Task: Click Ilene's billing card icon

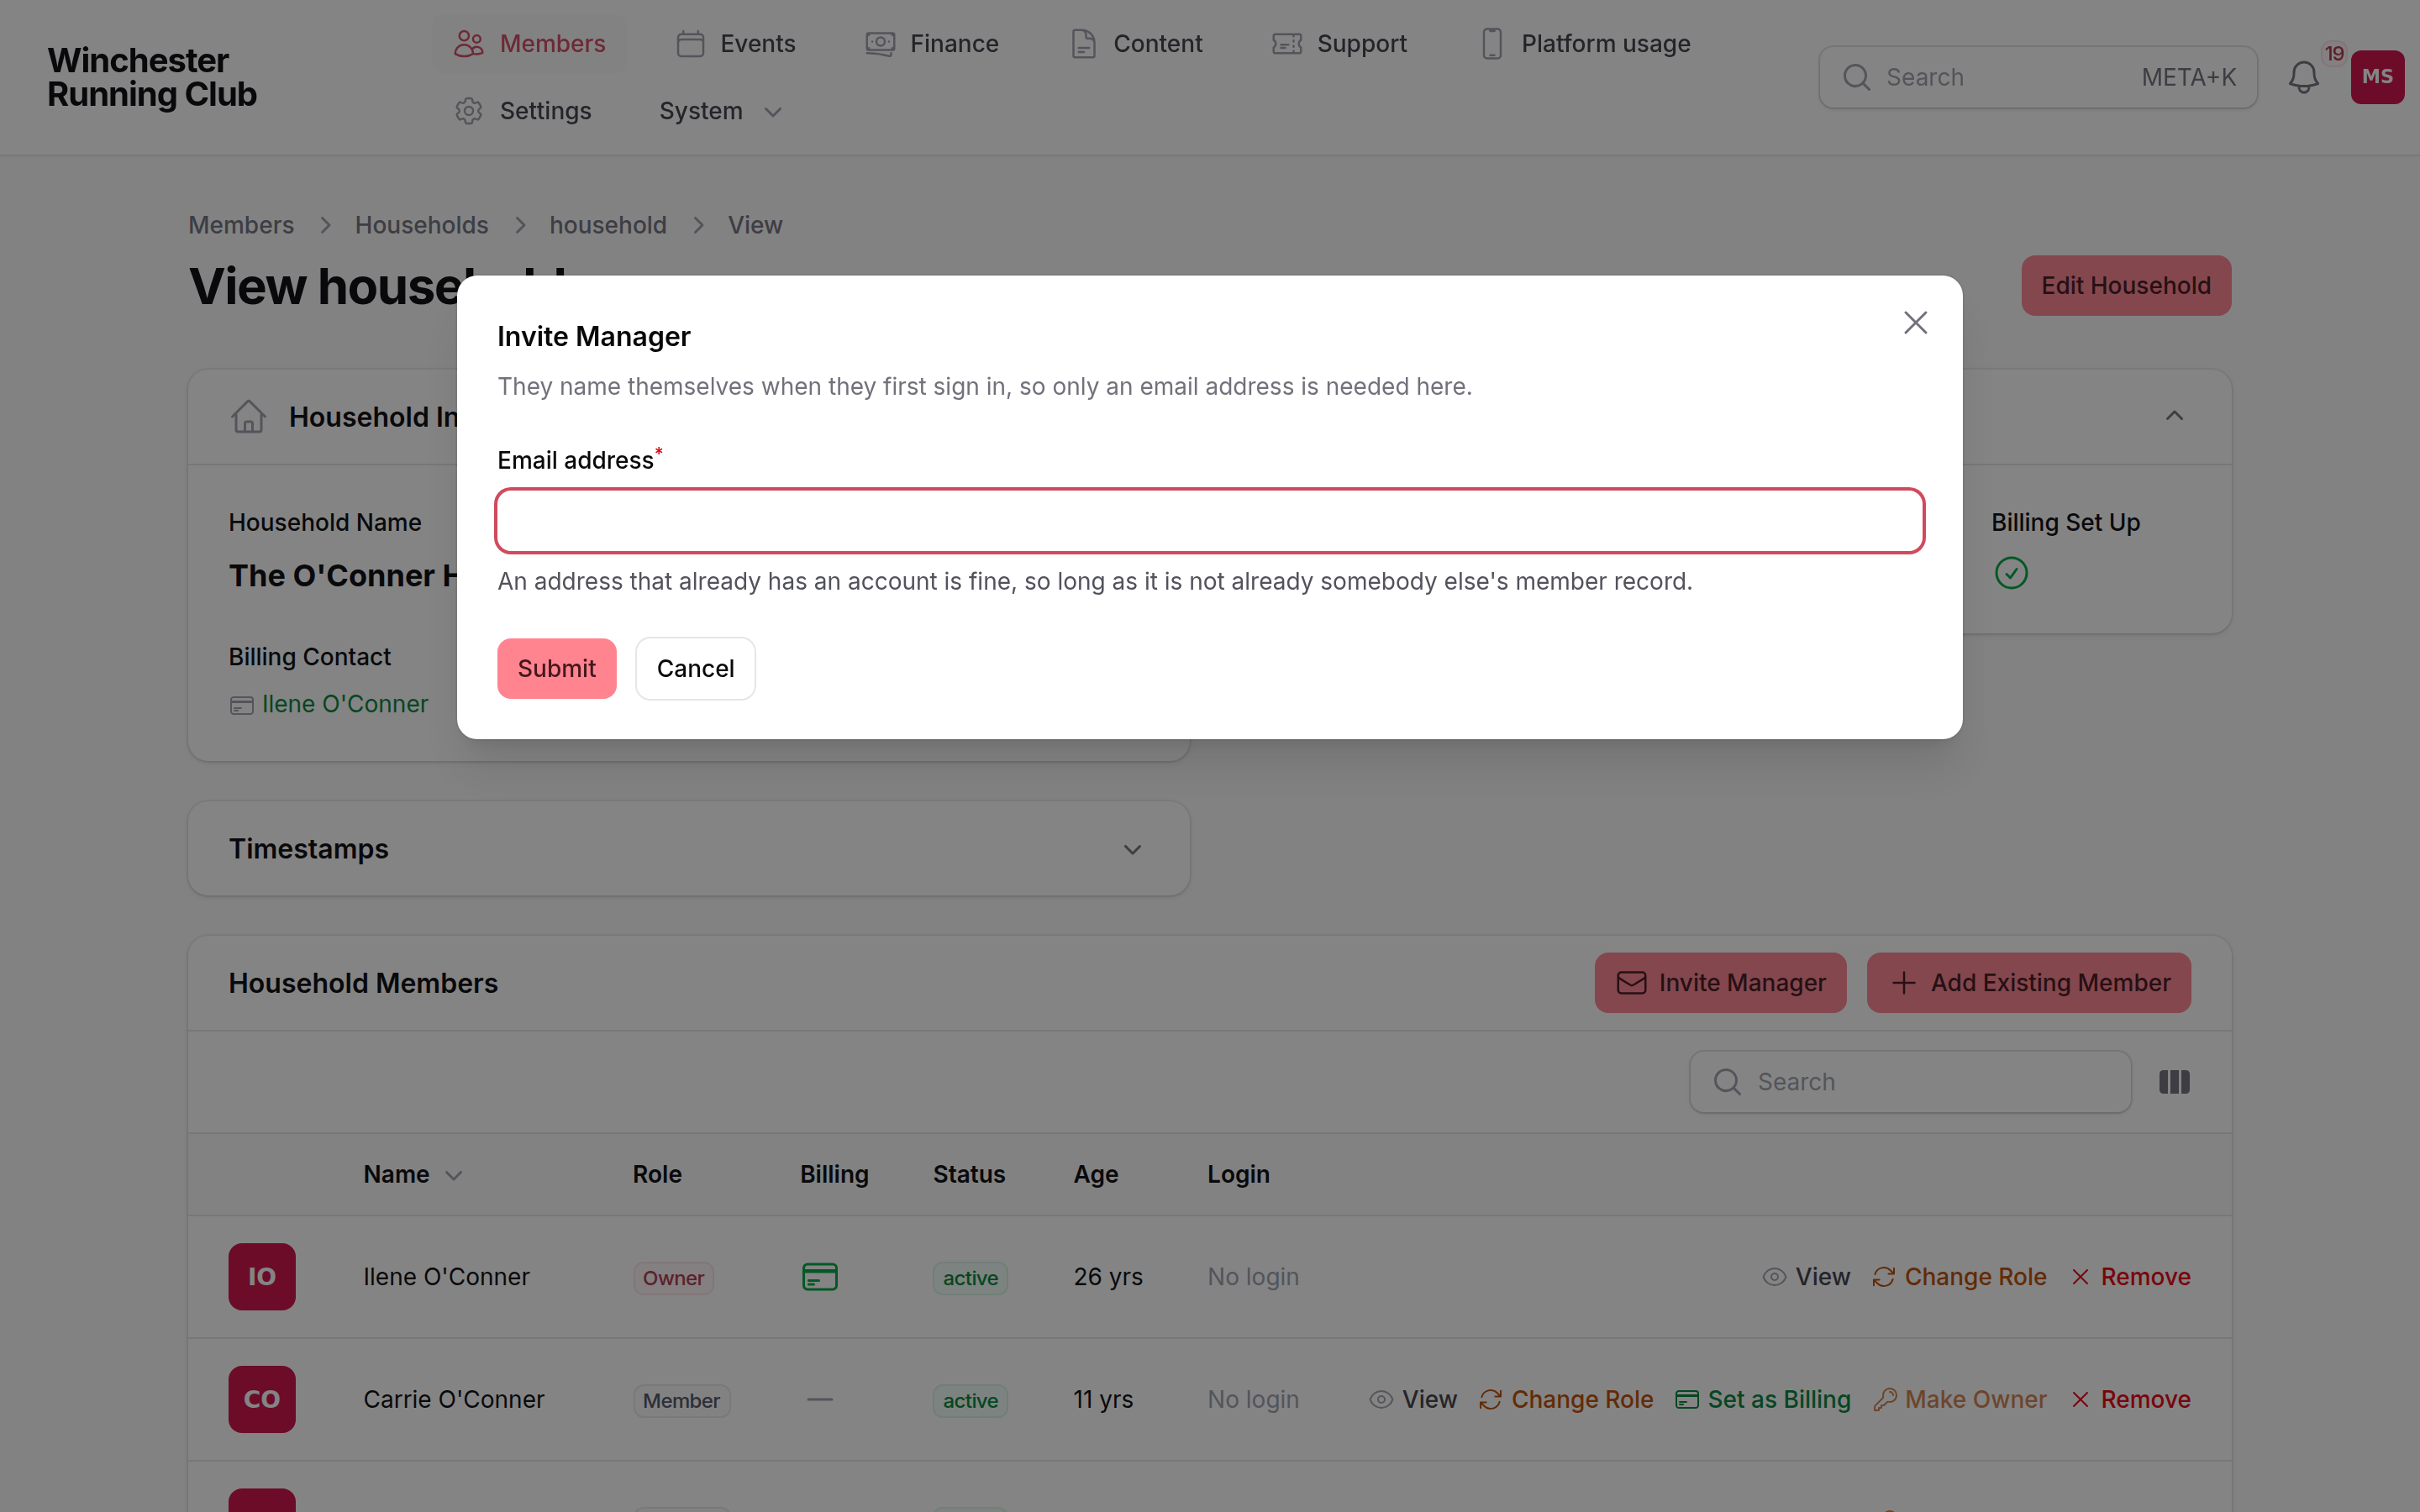Action: coord(820,1277)
